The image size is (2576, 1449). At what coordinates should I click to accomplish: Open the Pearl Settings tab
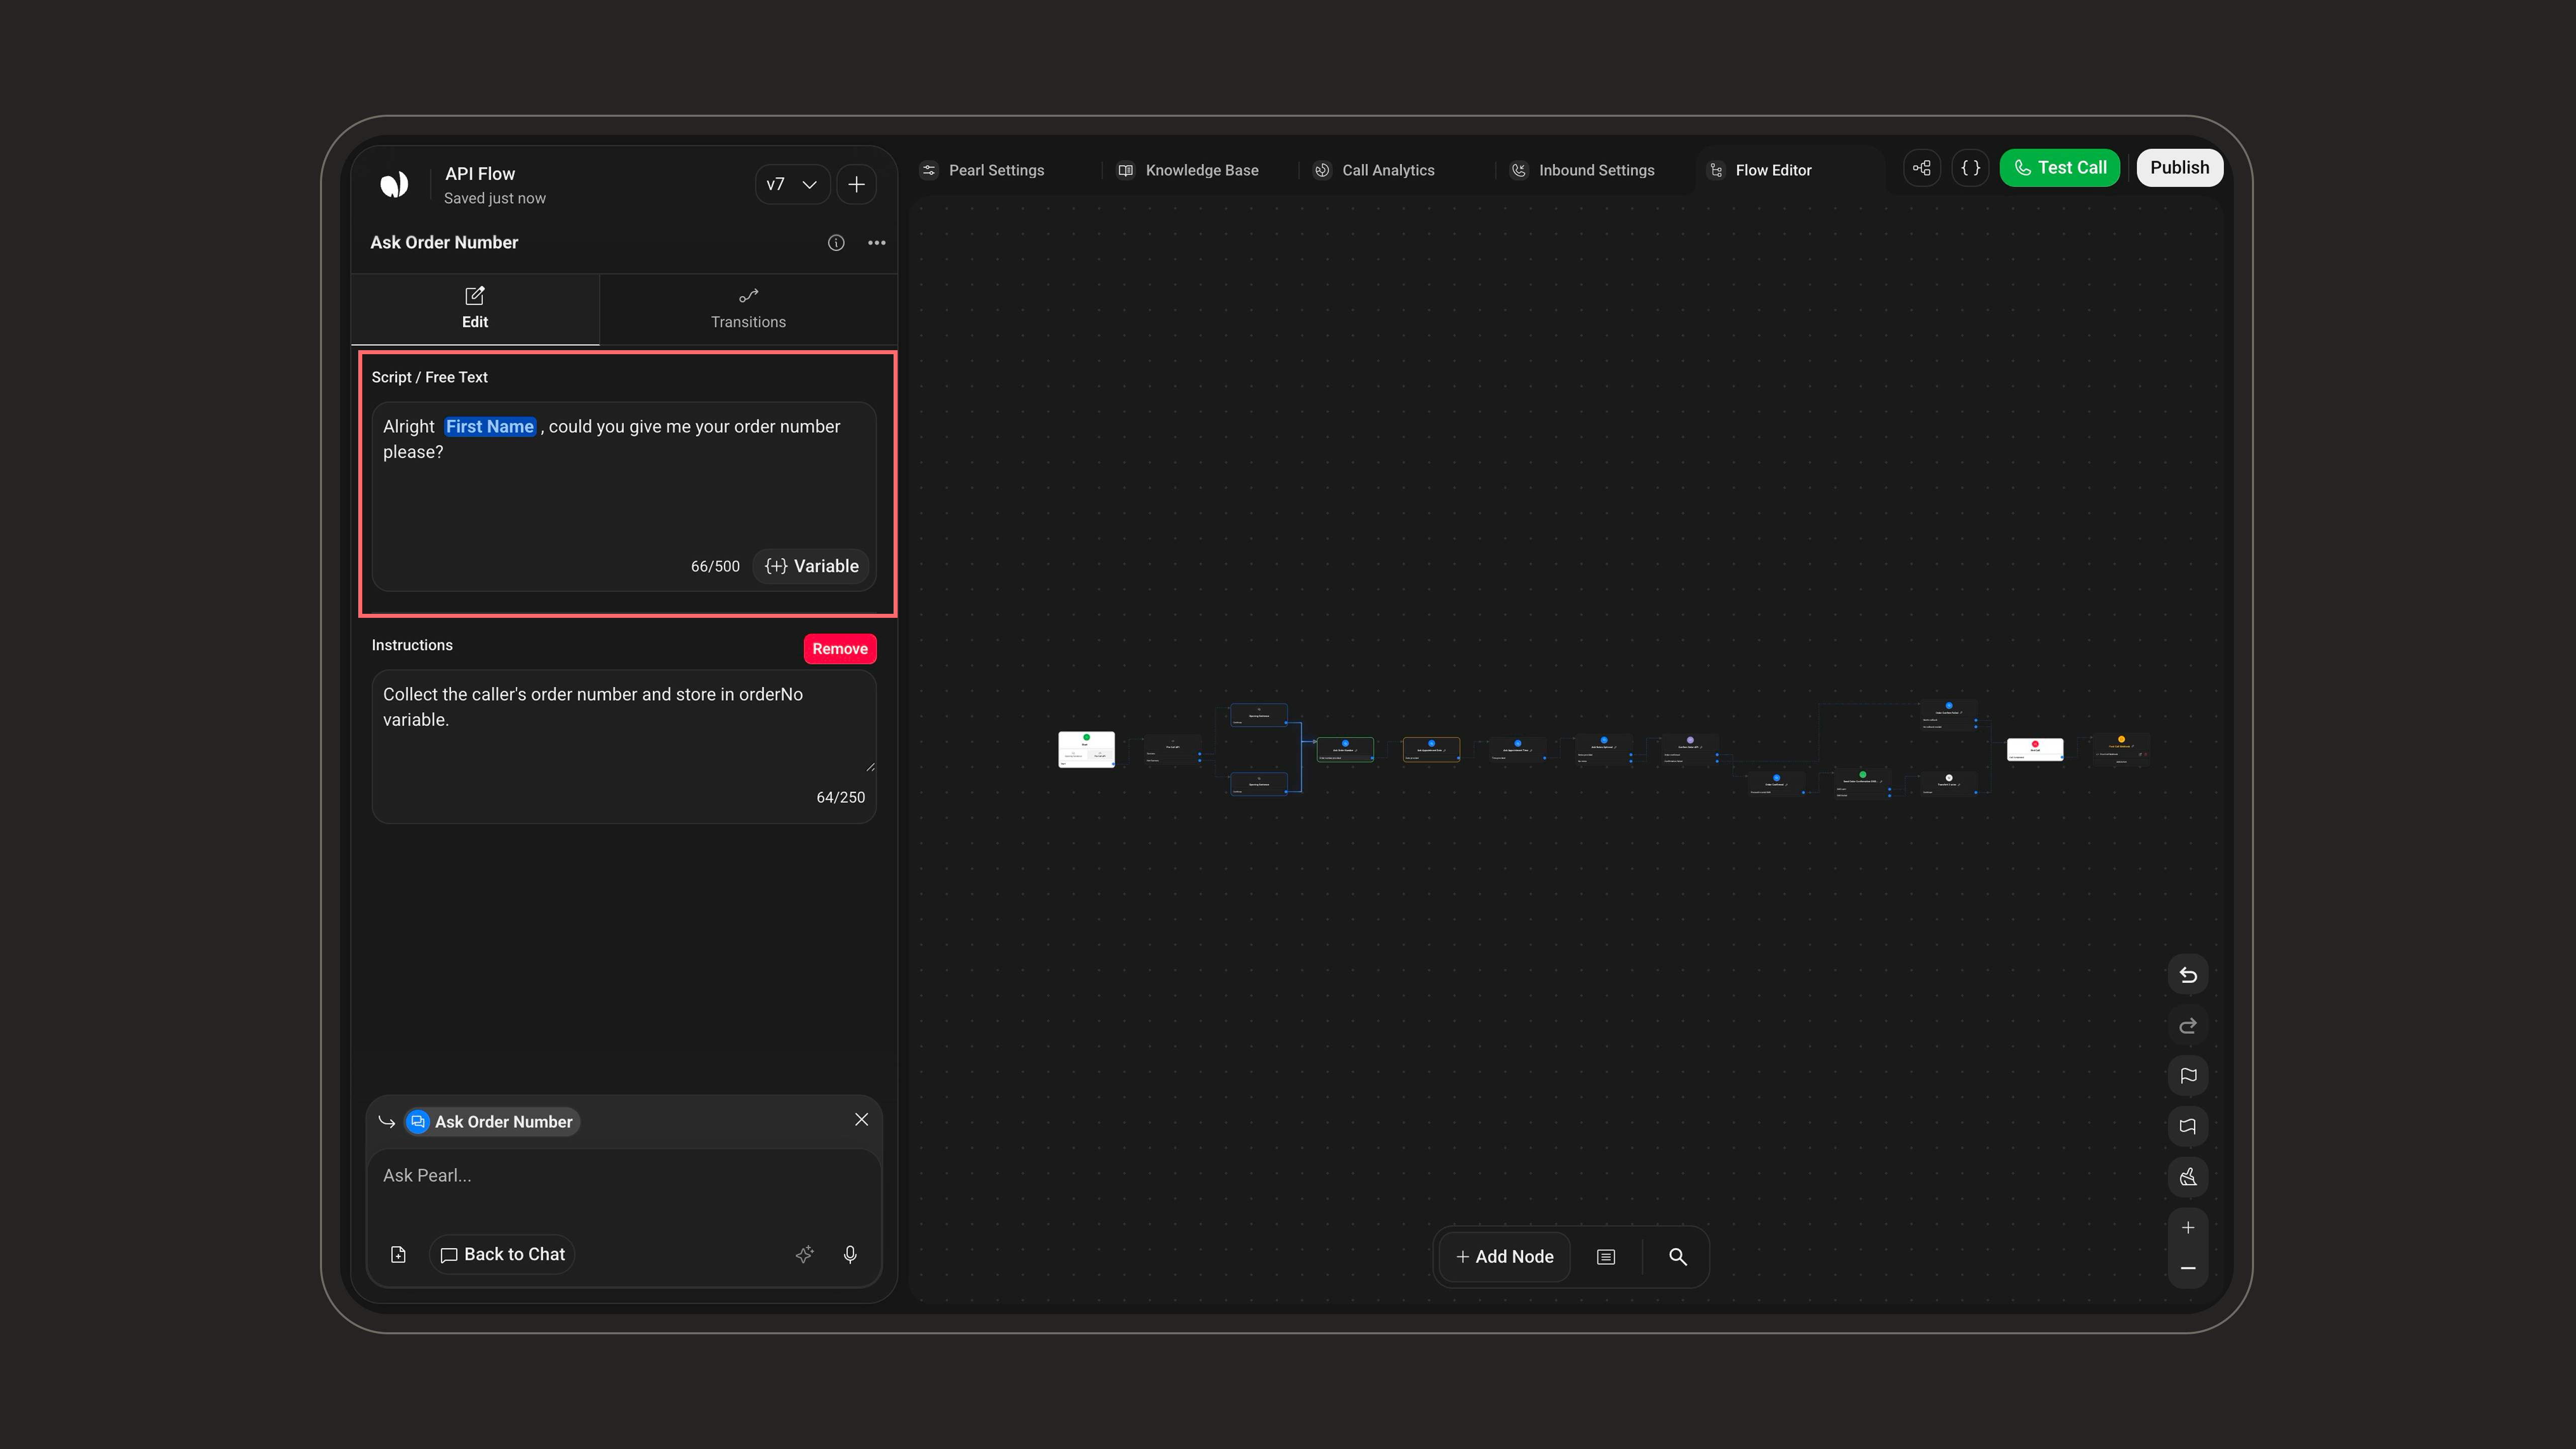pos(982,170)
